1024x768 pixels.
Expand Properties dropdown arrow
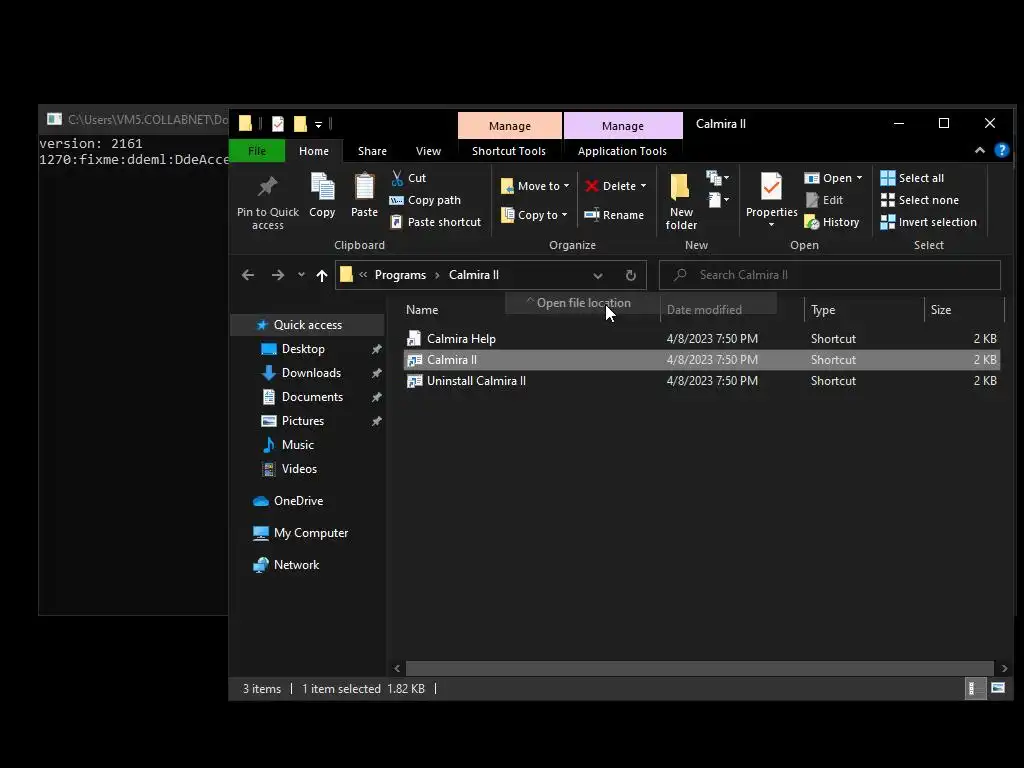pyautogui.click(x=771, y=225)
